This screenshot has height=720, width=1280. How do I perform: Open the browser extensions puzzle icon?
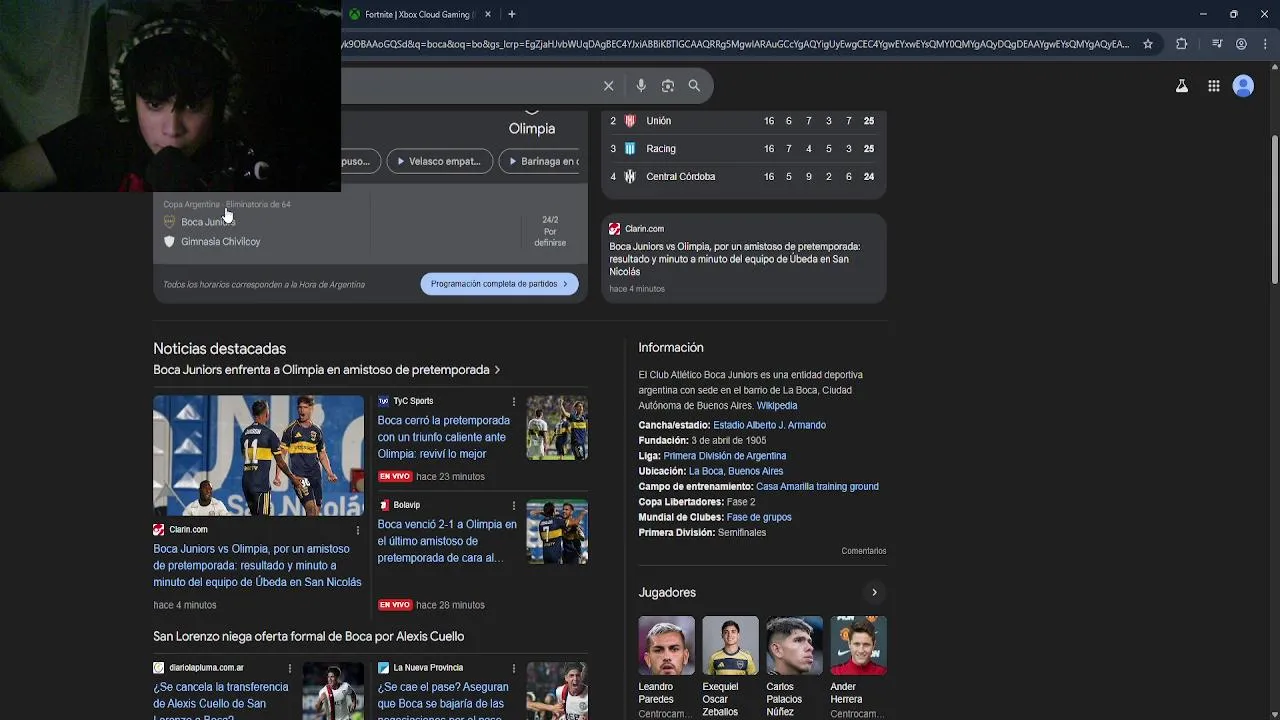(1181, 44)
